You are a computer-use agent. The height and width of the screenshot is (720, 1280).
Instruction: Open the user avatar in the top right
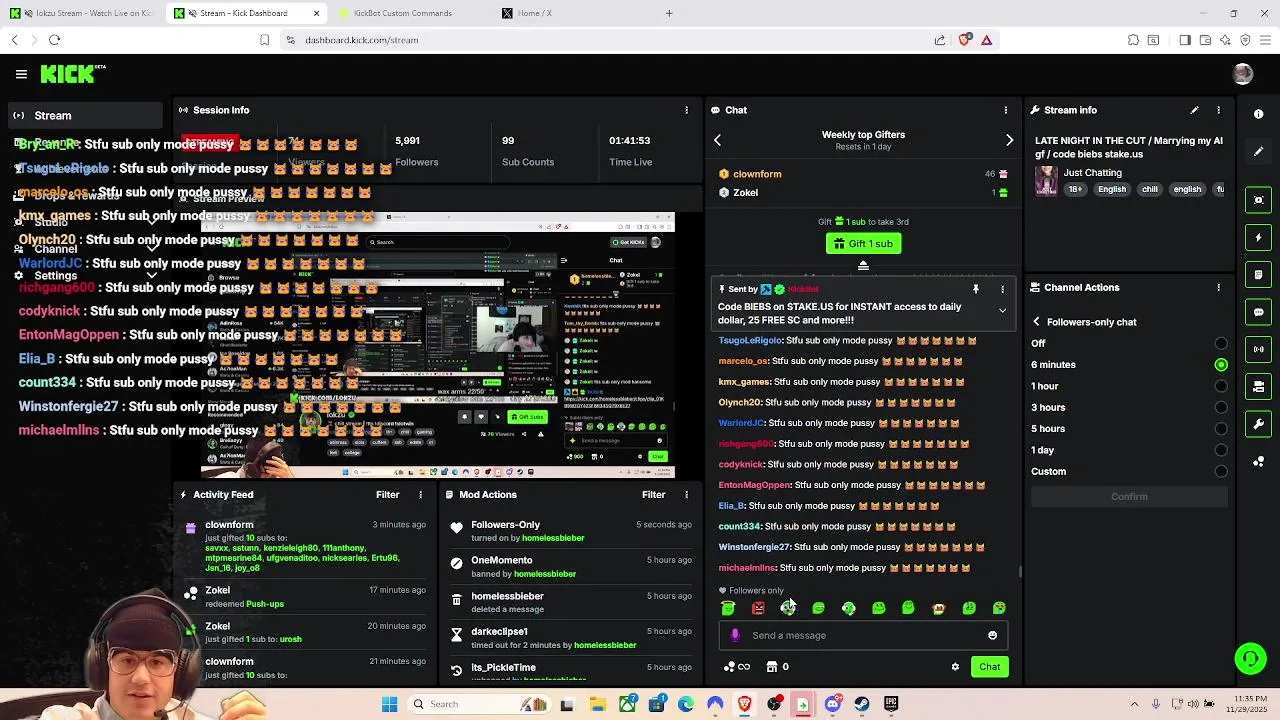click(1243, 74)
